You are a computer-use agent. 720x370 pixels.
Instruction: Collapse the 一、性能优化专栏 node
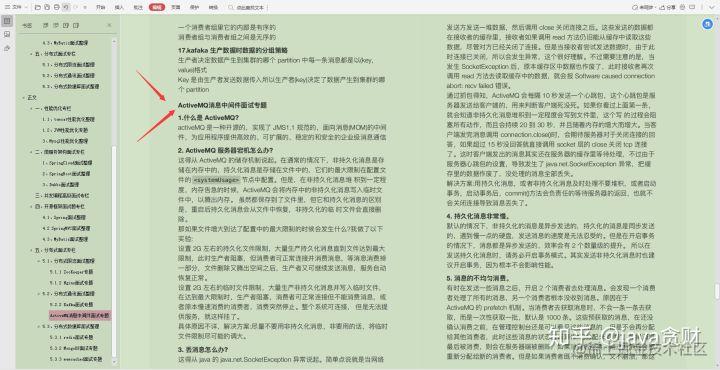coord(32,108)
